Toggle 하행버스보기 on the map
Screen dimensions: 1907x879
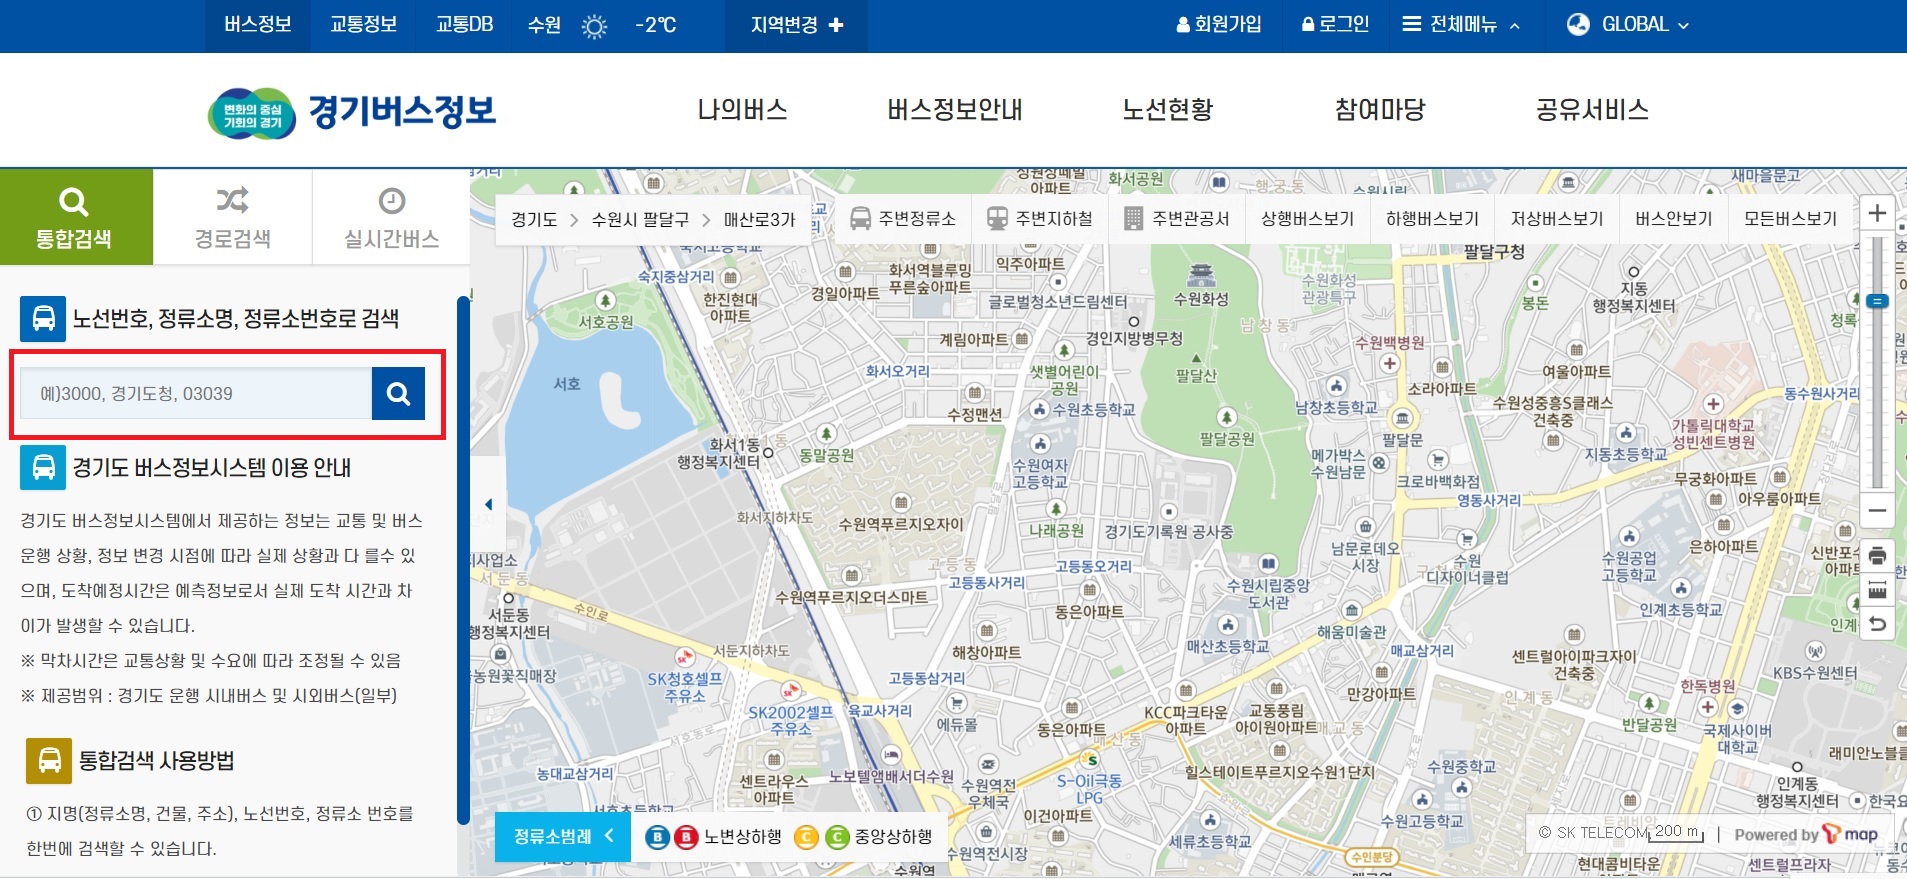[x=1432, y=219]
